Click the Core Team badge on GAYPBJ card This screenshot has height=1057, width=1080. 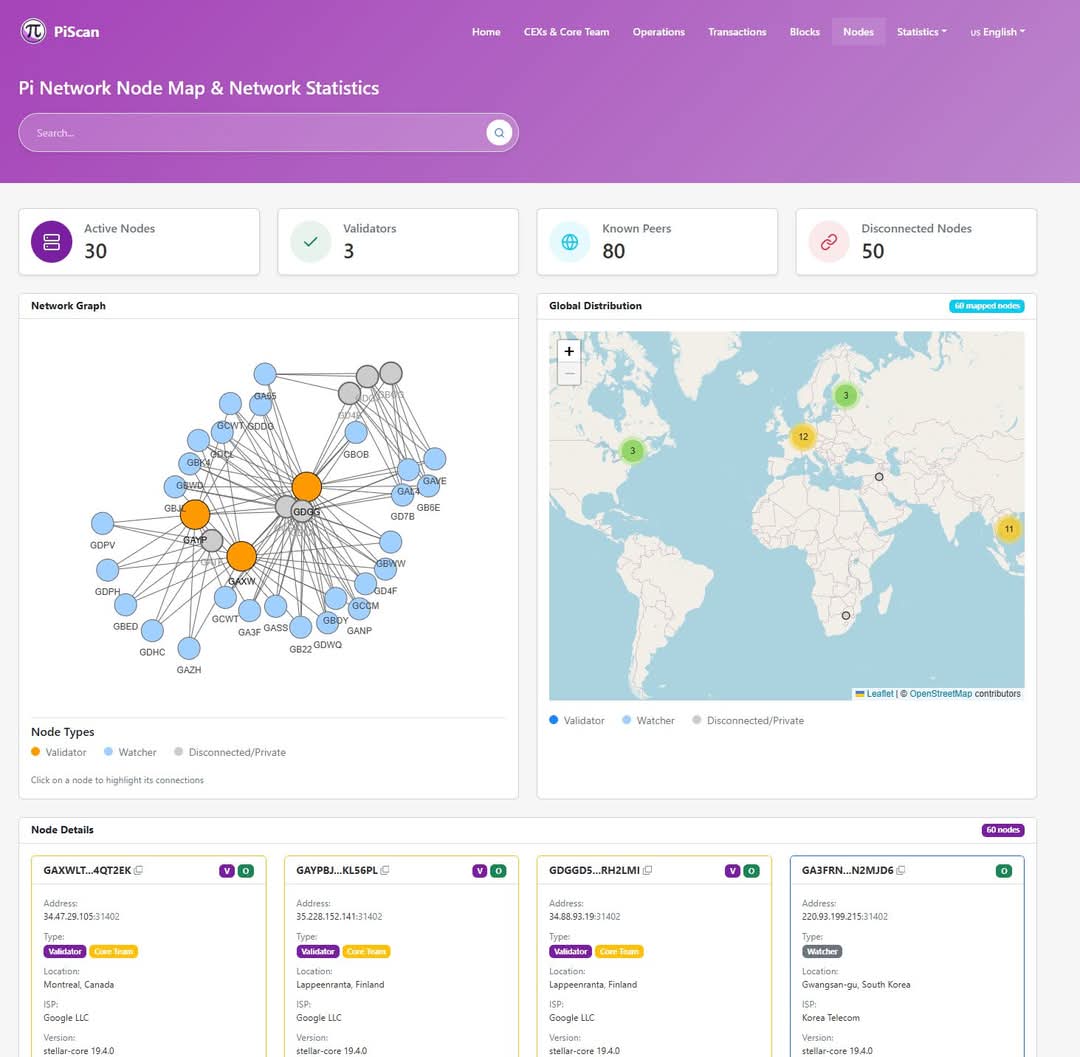click(366, 951)
